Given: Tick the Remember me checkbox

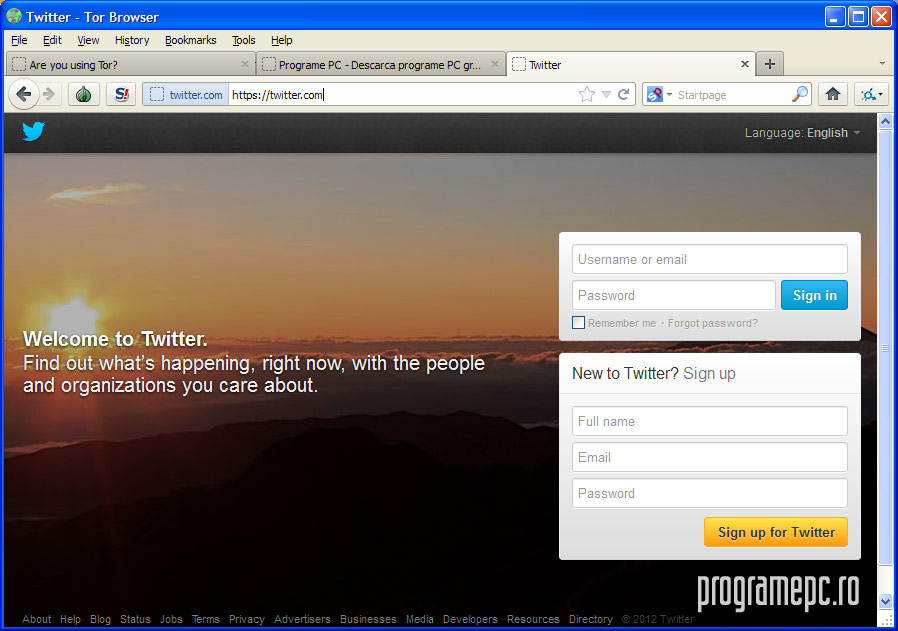Looking at the screenshot, I should pyautogui.click(x=578, y=323).
